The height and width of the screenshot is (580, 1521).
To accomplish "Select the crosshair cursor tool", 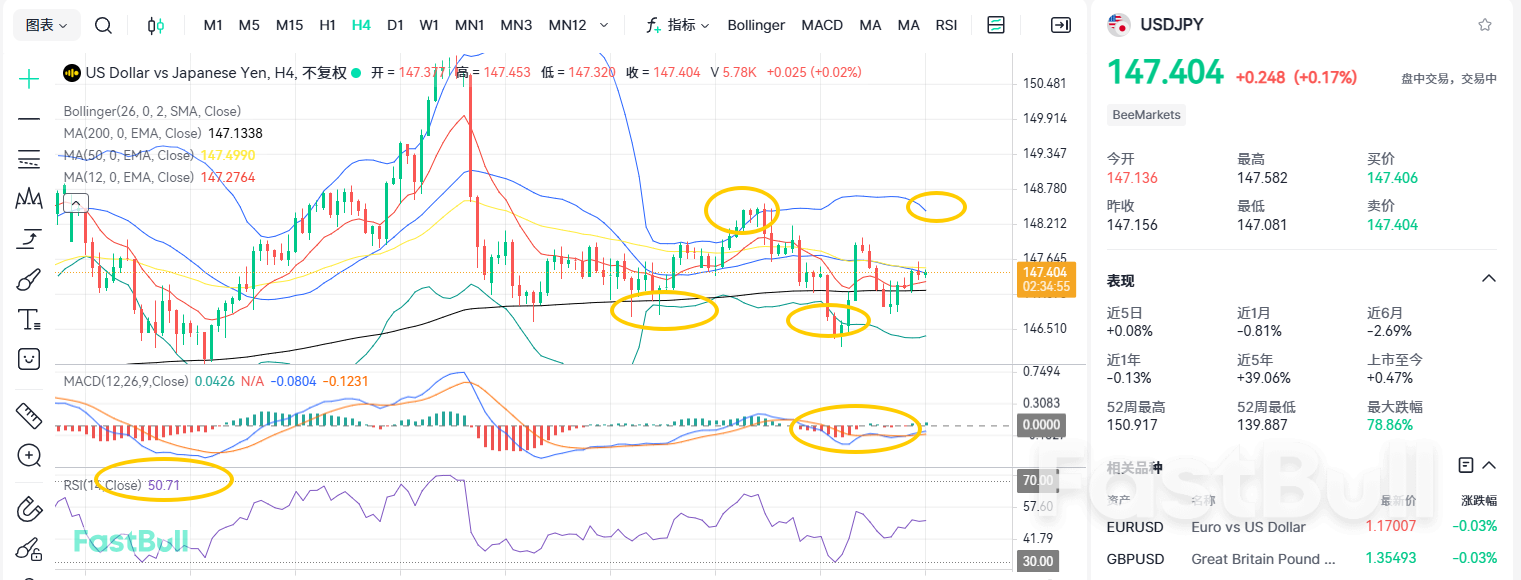I will [x=29, y=79].
